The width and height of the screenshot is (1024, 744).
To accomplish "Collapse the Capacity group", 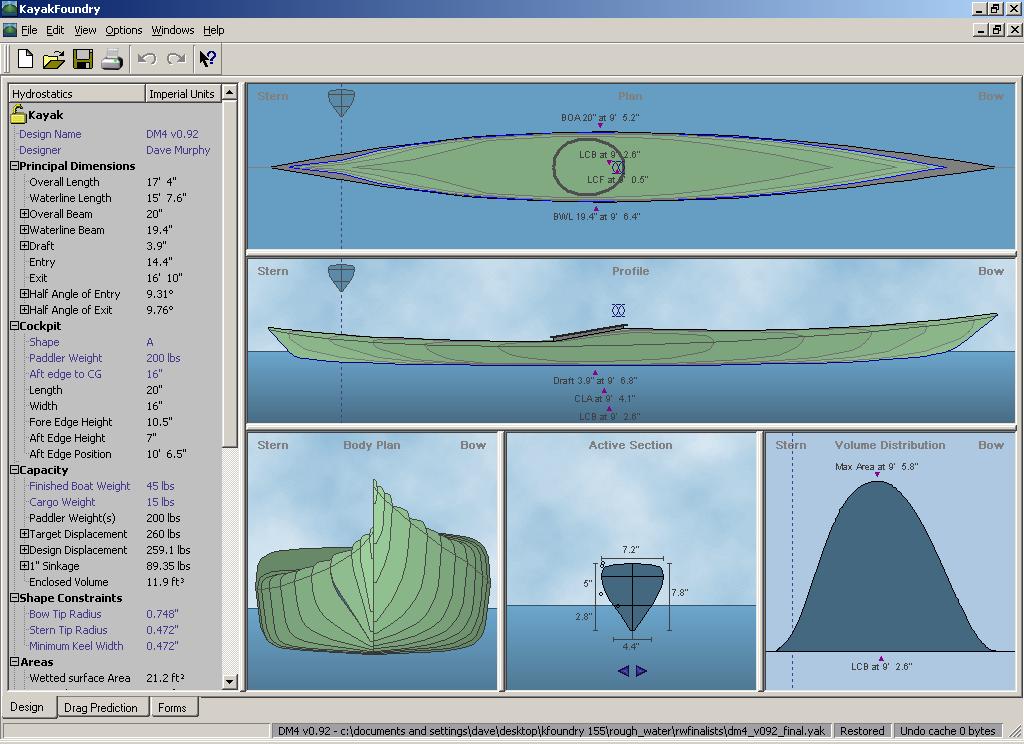I will pyautogui.click(x=14, y=470).
